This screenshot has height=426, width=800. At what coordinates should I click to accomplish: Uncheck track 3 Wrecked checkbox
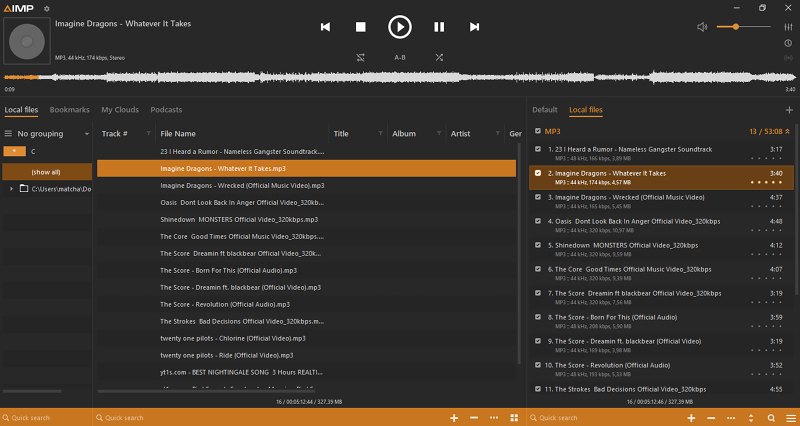tap(538, 197)
